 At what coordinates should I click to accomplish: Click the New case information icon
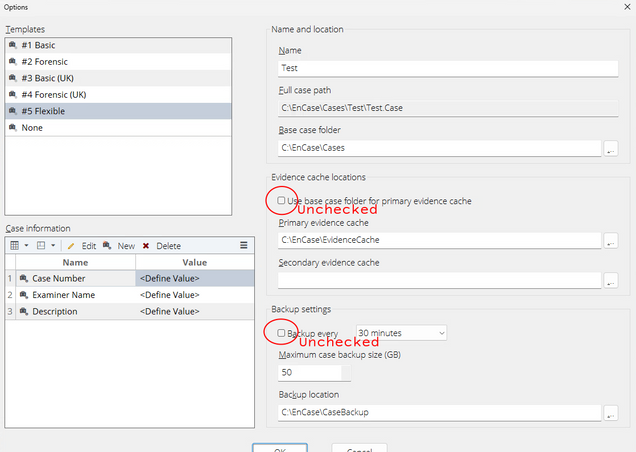107,245
